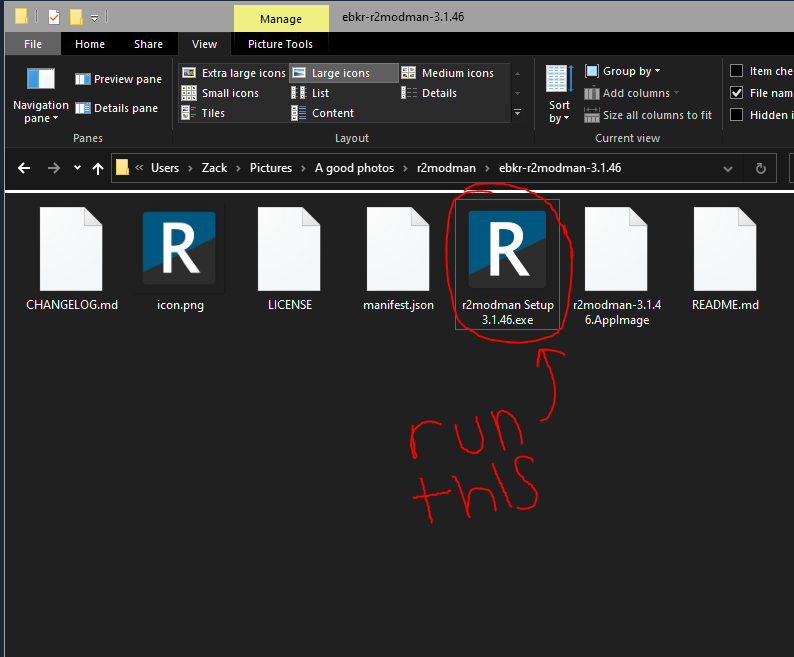Toggle File name extensions checkbox
The image size is (794, 657).
(x=737, y=93)
